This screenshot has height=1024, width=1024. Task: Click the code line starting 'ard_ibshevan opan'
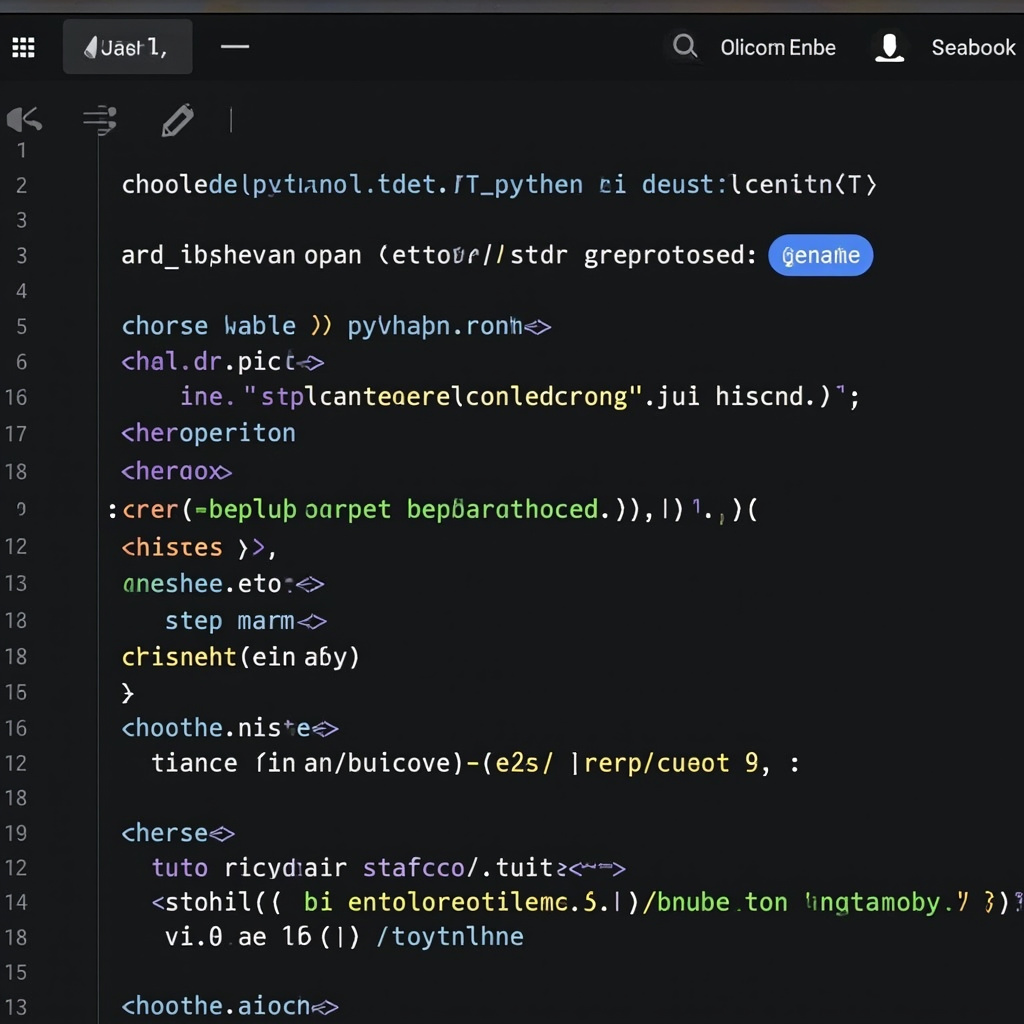439,255
